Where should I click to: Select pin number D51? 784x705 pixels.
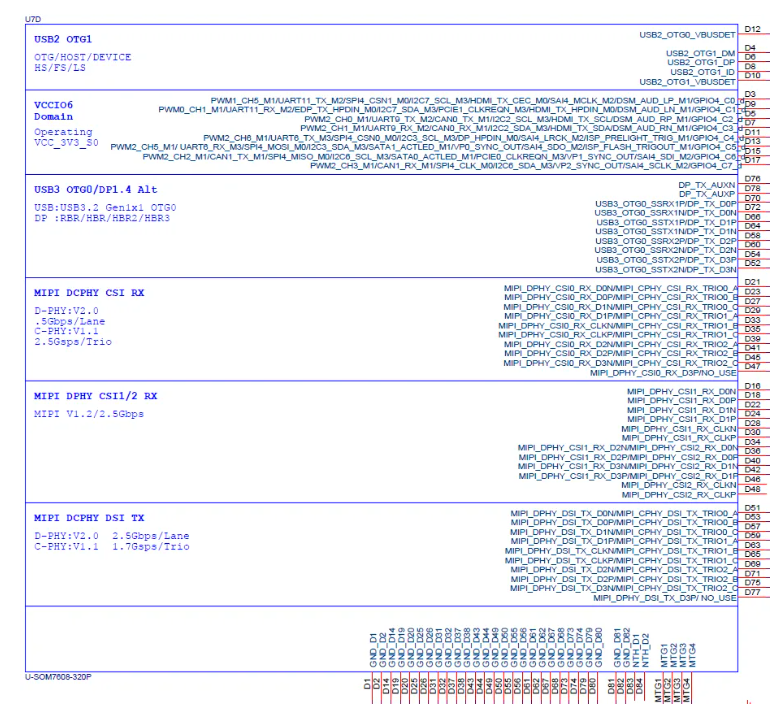(x=752, y=508)
